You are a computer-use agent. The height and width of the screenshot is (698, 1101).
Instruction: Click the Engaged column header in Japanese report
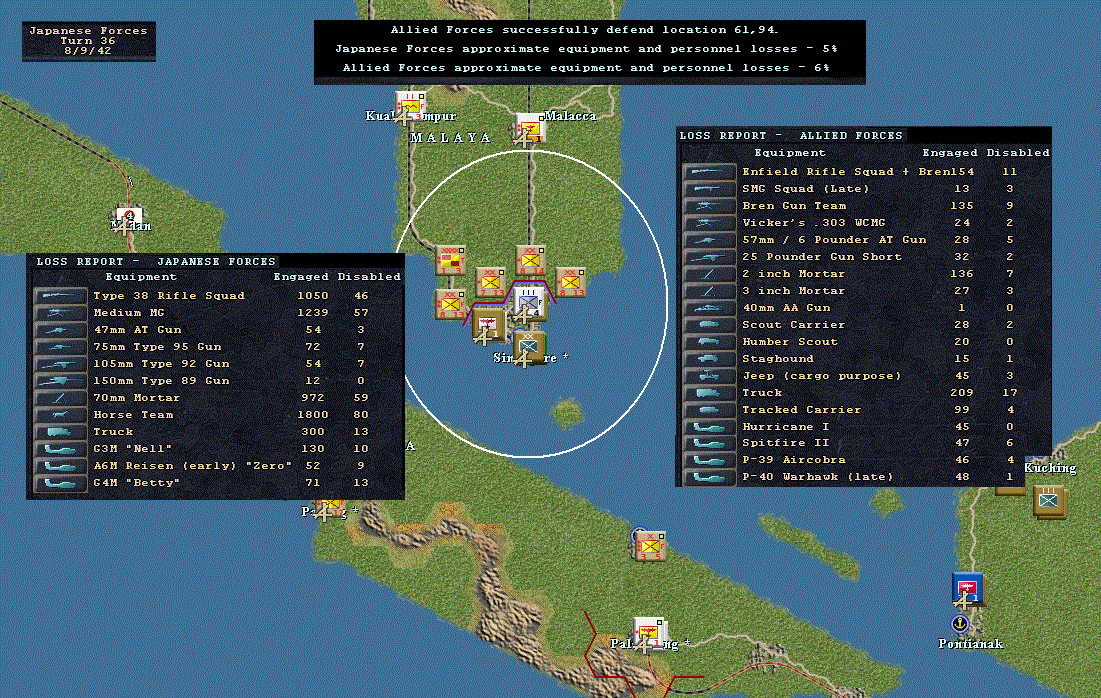301,277
